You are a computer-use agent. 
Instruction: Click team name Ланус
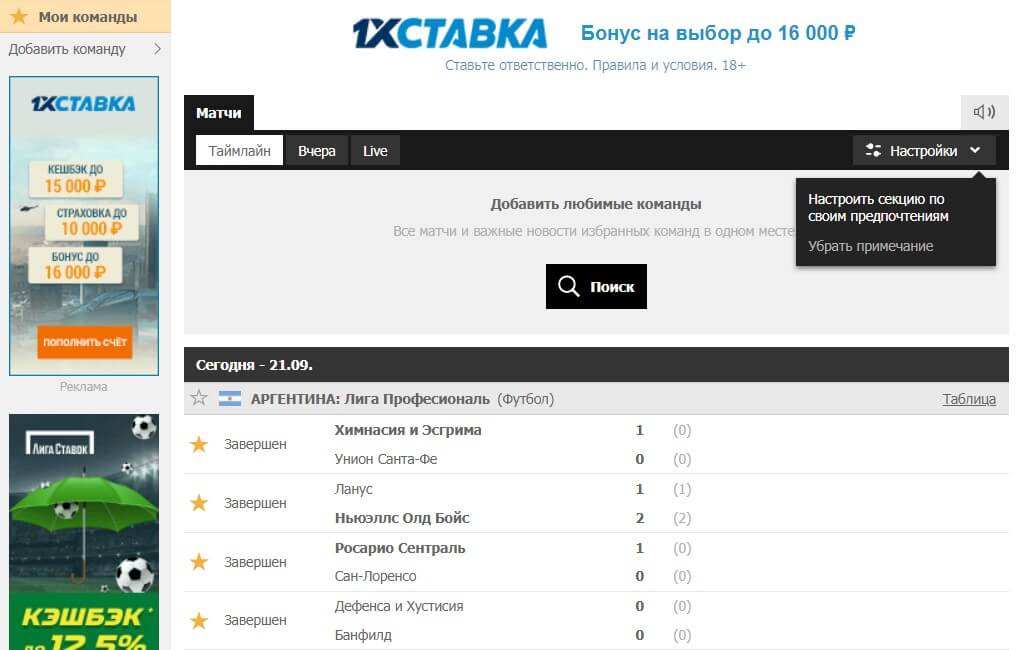[x=353, y=489]
